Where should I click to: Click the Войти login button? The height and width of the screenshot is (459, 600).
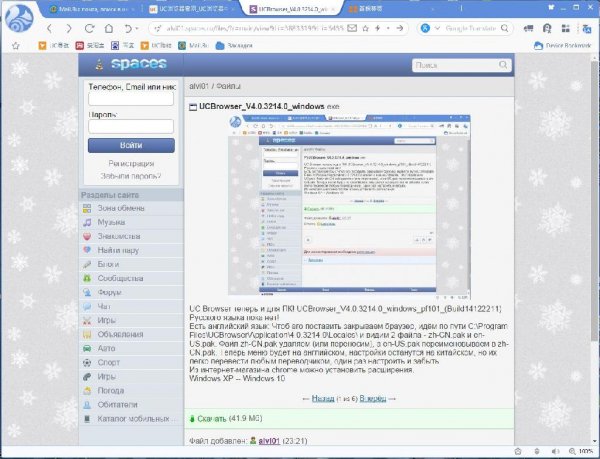tap(131, 145)
